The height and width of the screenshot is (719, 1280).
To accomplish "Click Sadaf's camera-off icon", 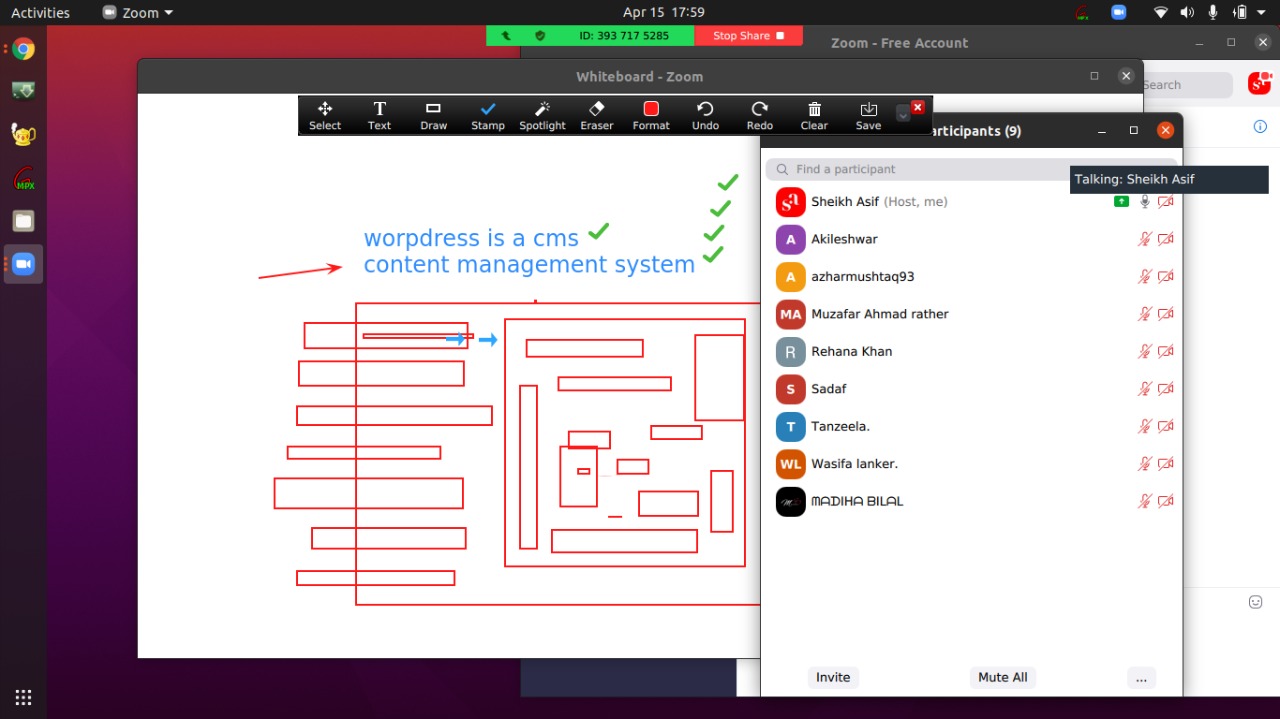I will (1165, 389).
